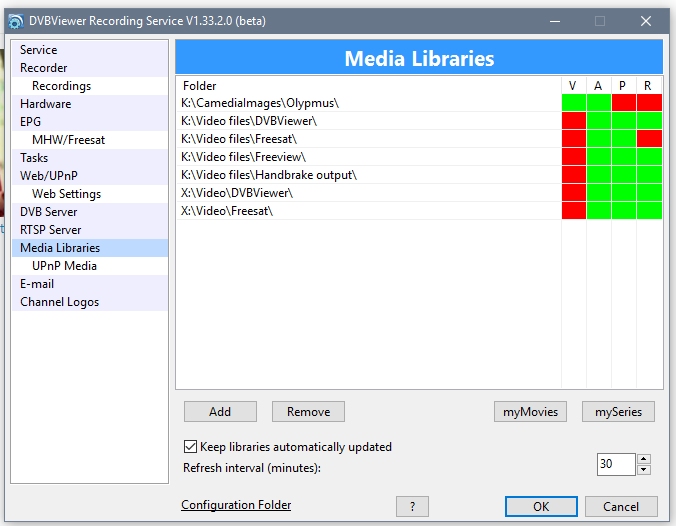Toggle R flag for K:\Video files\Freesat\

point(649,139)
